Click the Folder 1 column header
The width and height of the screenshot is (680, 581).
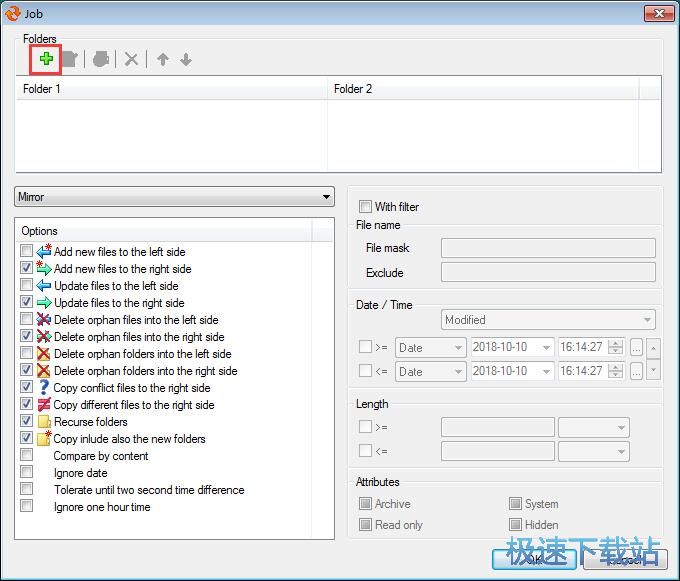tap(171, 89)
